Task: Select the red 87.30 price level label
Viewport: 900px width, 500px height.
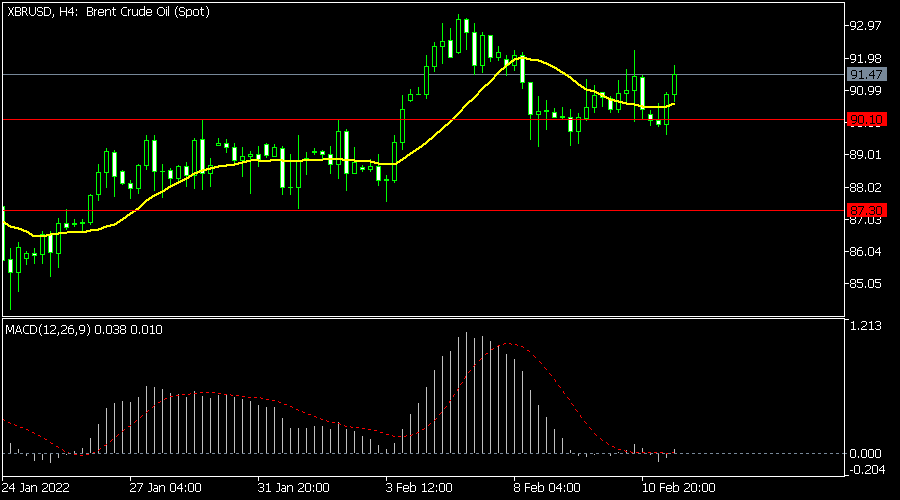Action: click(867, 210)
